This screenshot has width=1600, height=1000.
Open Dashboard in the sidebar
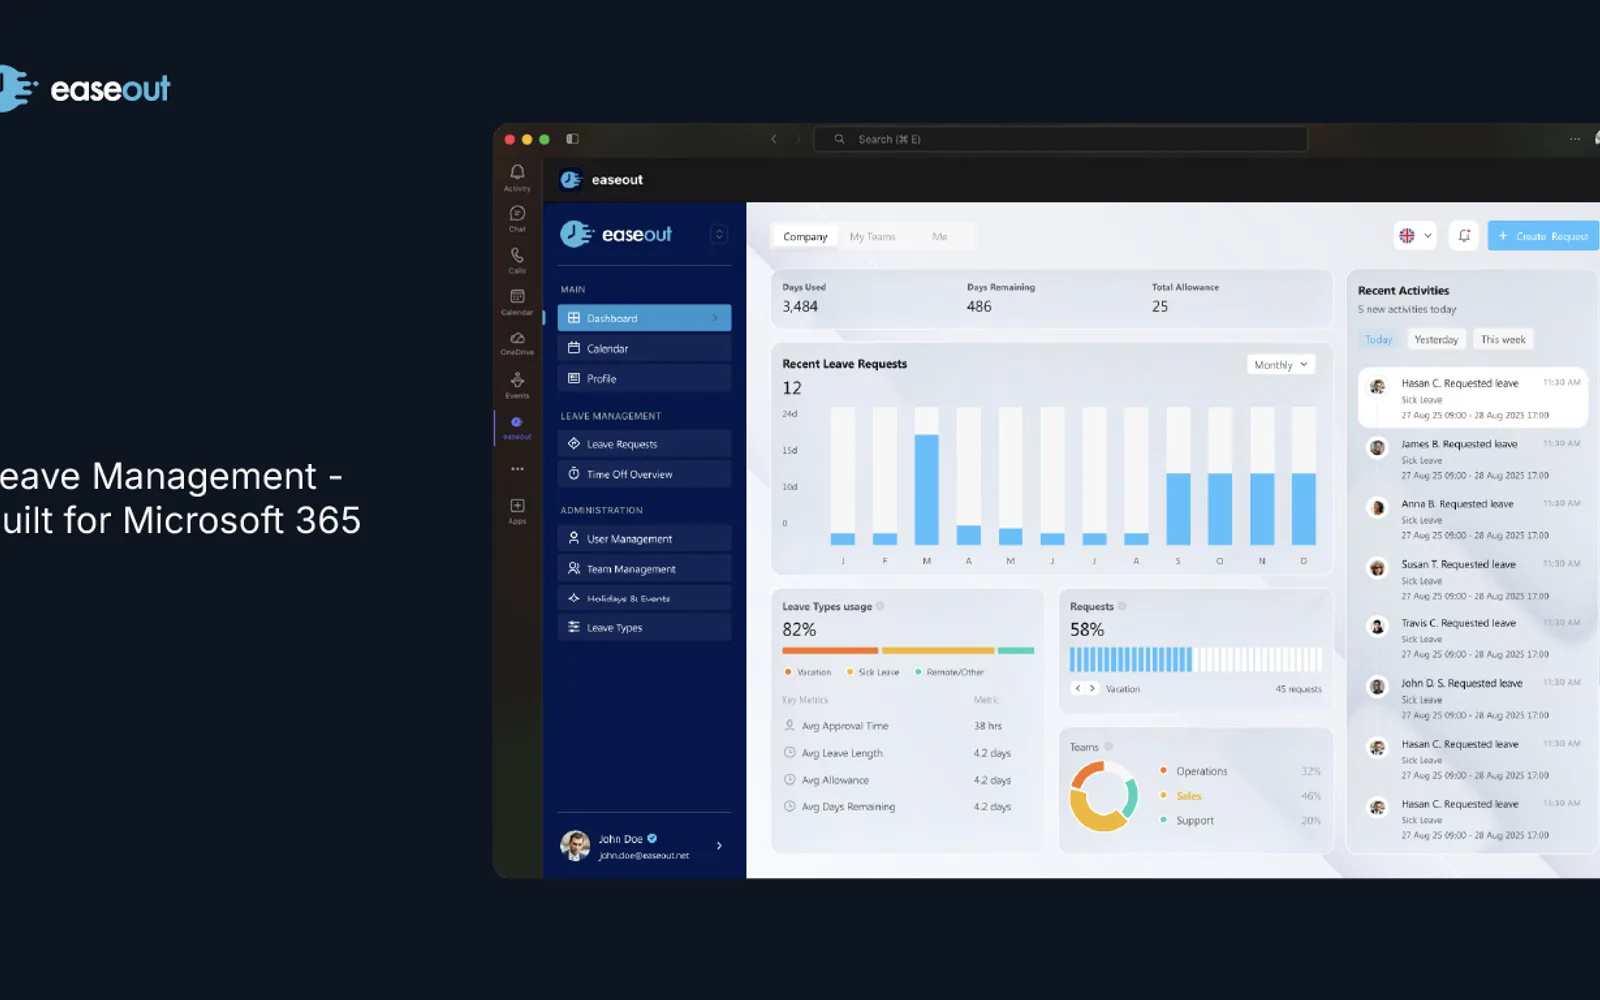click(x=644, y=318)
